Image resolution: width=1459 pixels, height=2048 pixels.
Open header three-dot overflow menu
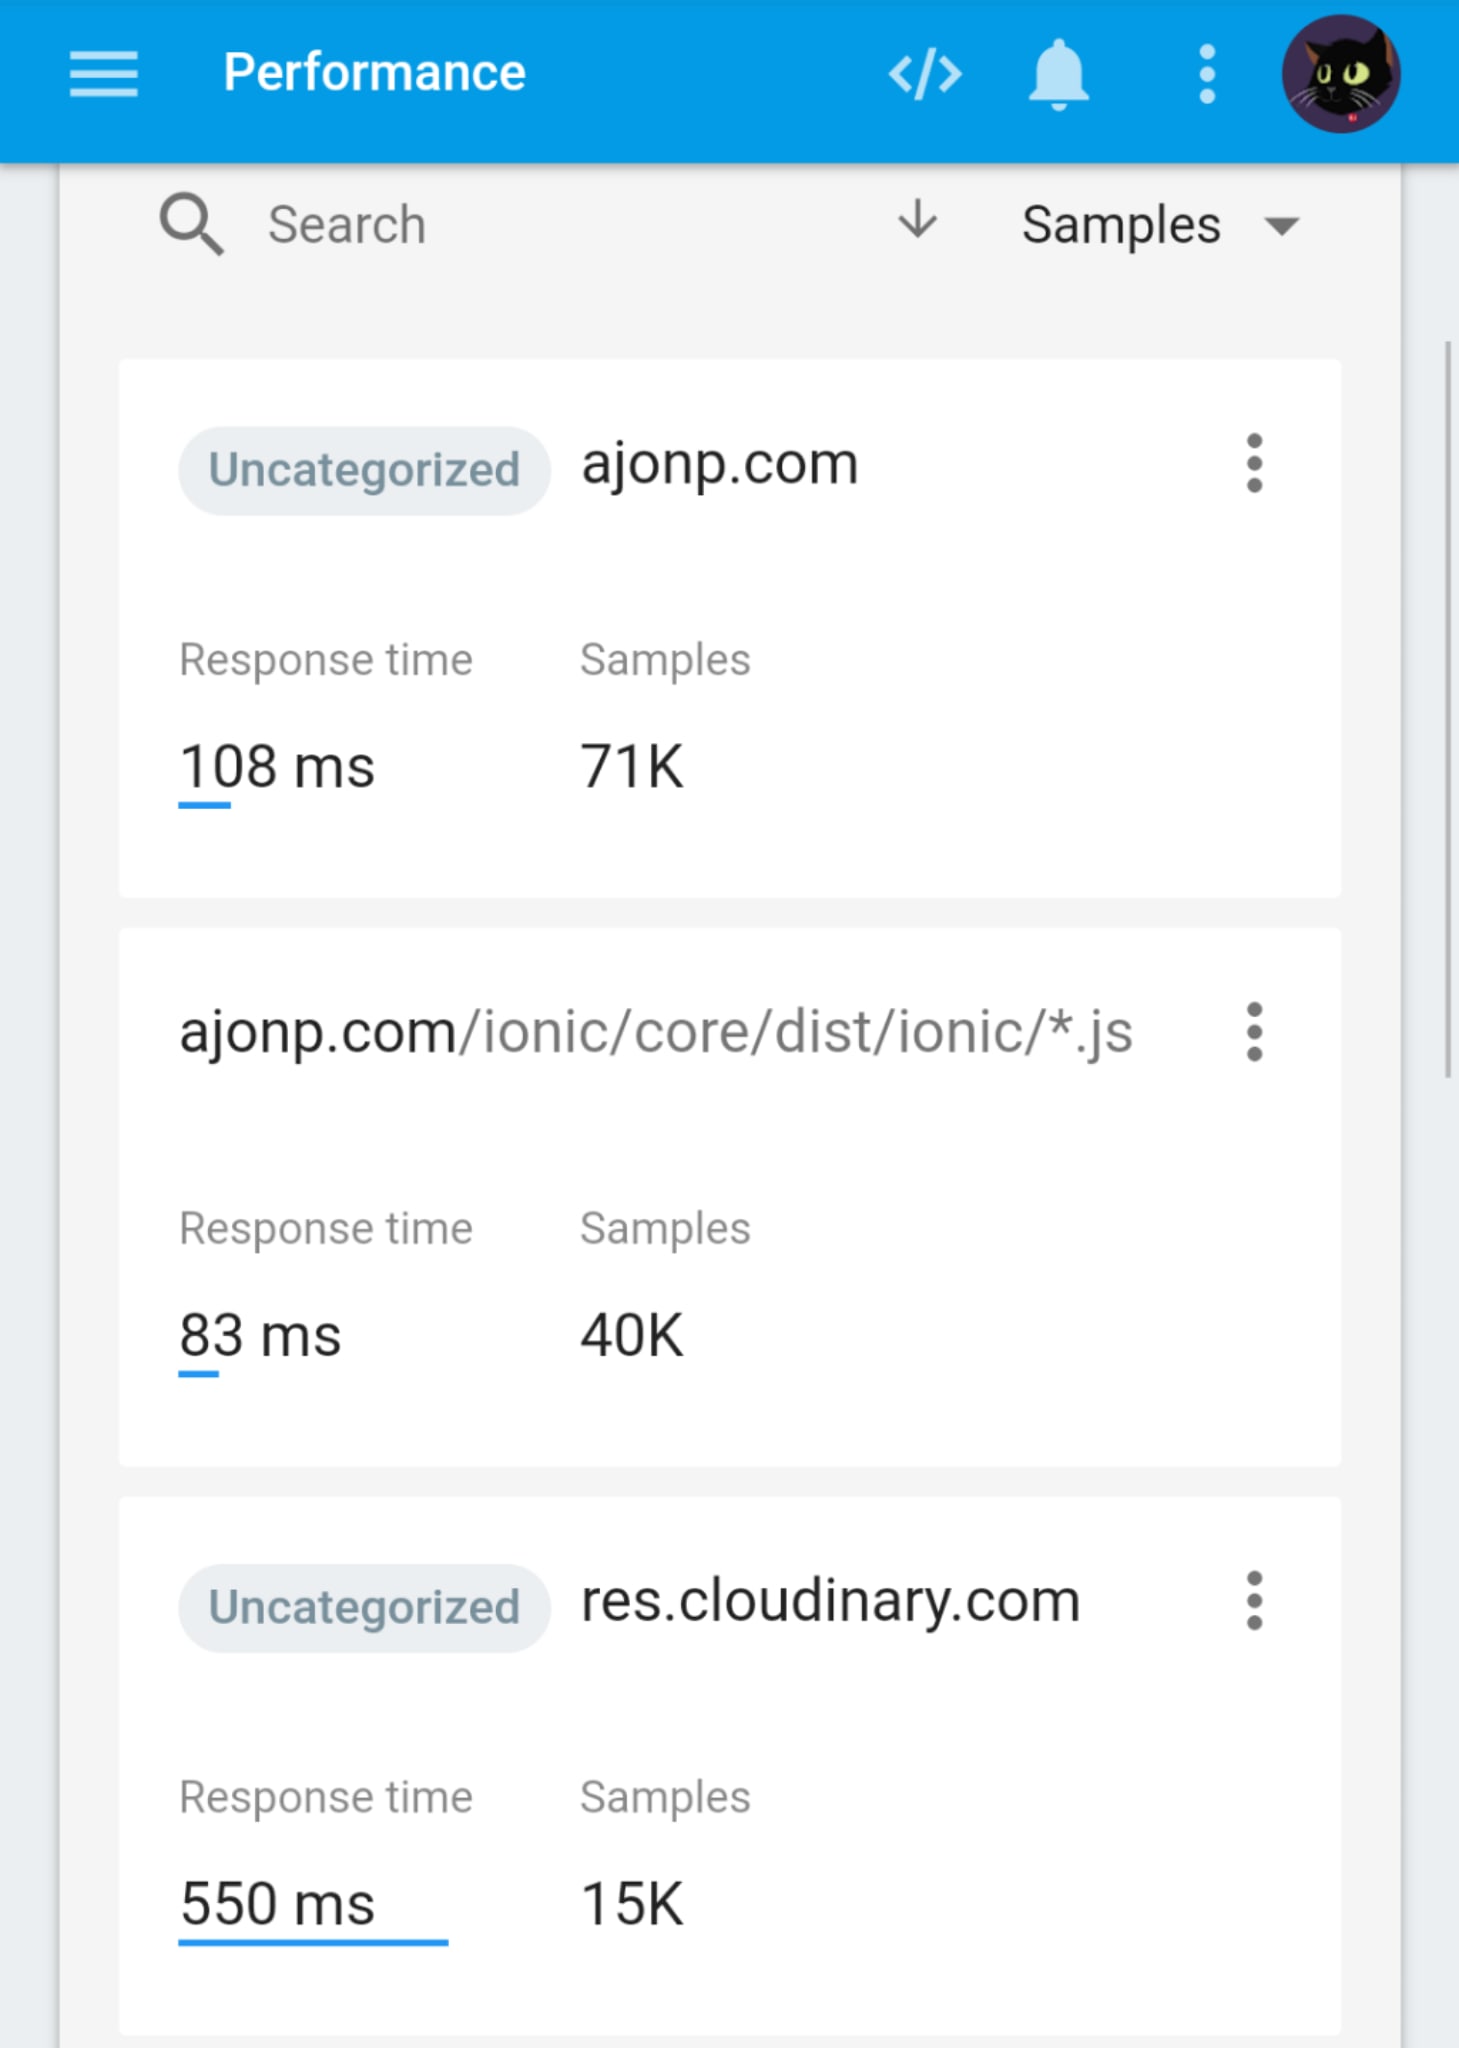coord(1207,74)
